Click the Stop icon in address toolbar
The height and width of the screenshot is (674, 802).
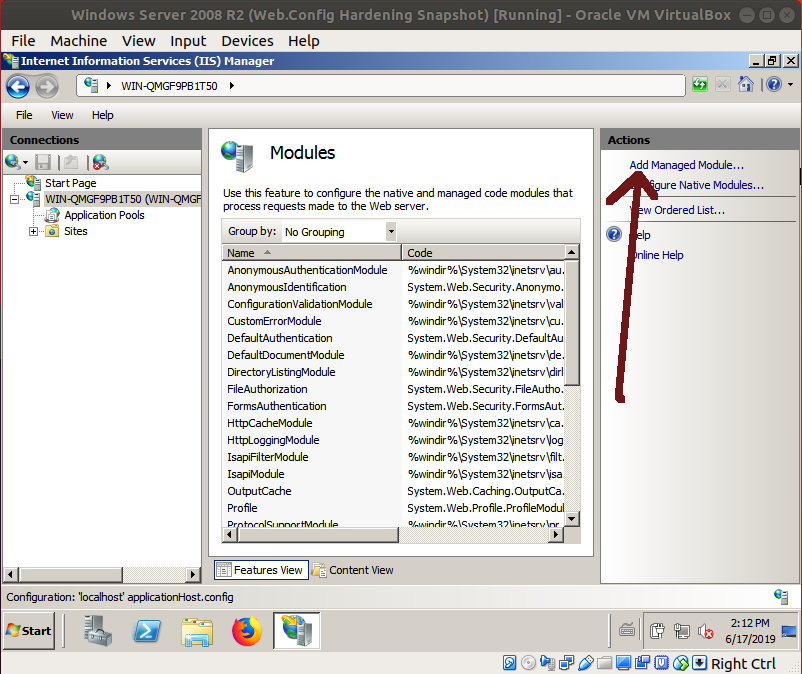[x=723, y=84]
